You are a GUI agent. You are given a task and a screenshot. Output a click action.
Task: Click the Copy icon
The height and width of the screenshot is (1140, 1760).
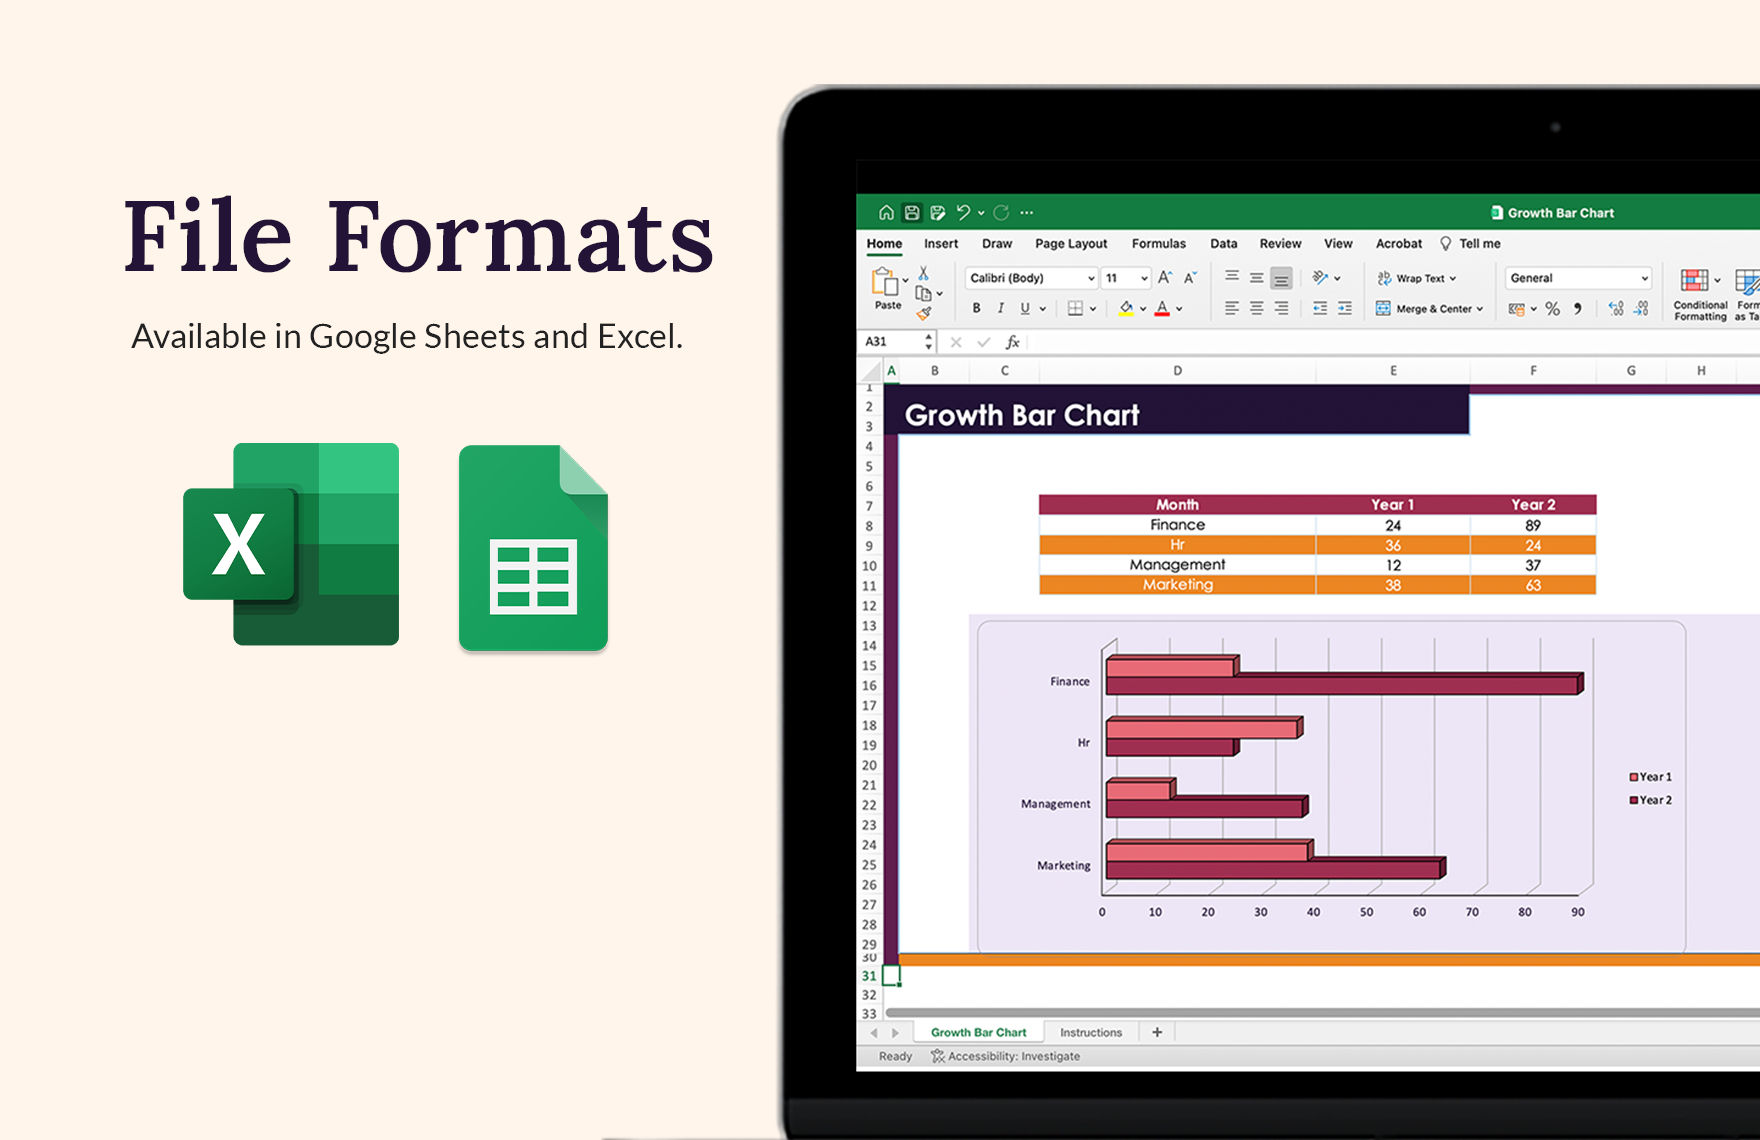(x=924, y=293)
